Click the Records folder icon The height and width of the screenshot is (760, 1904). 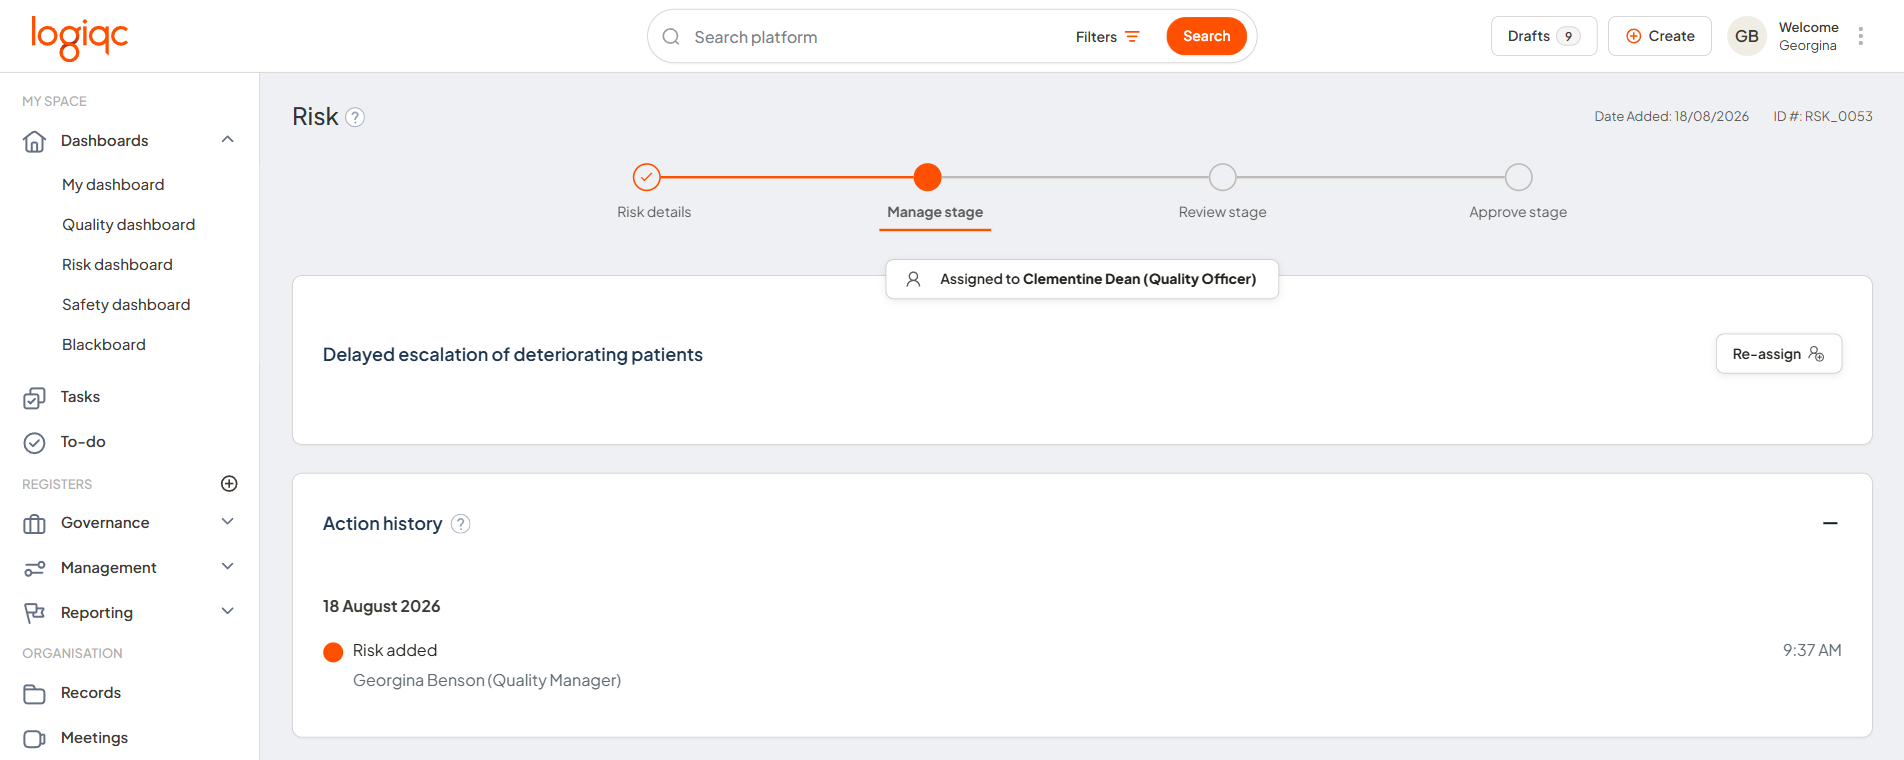[x=34, y=693]
